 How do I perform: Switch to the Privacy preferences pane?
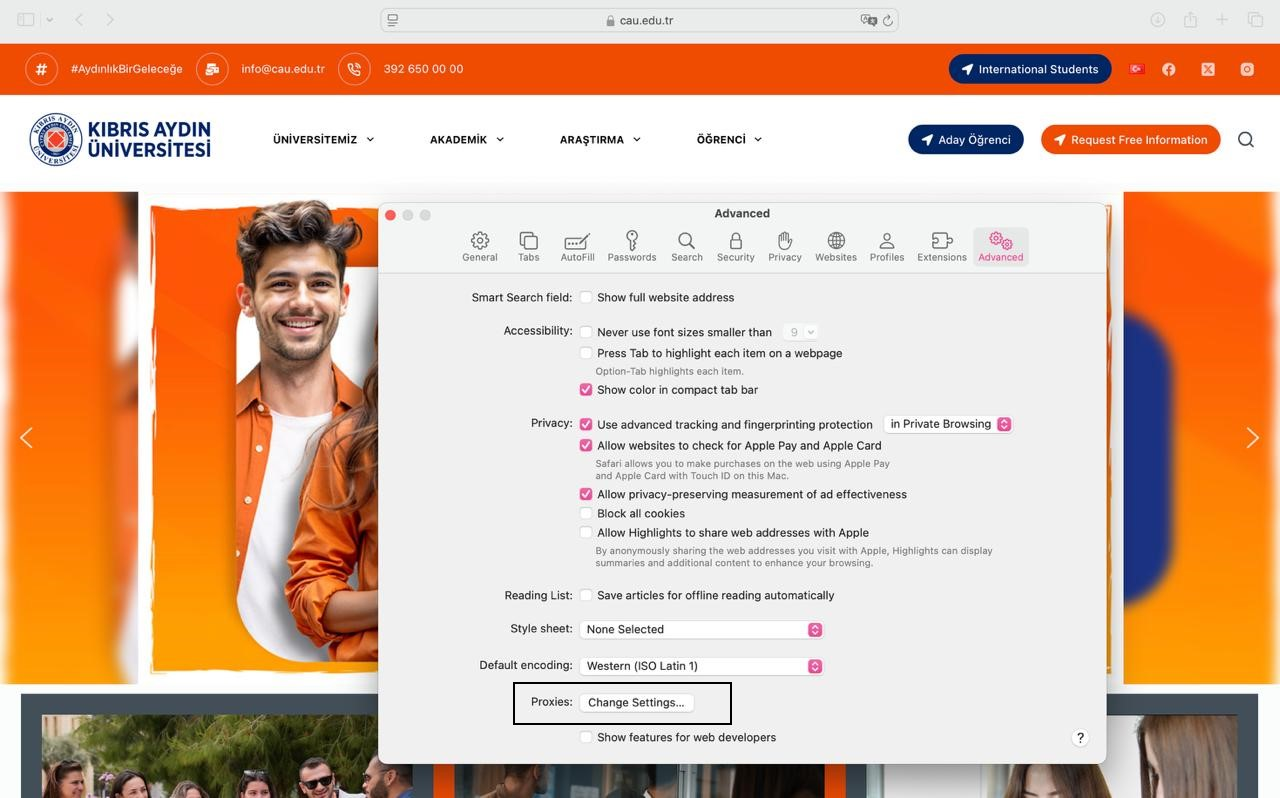coord(784,246)
